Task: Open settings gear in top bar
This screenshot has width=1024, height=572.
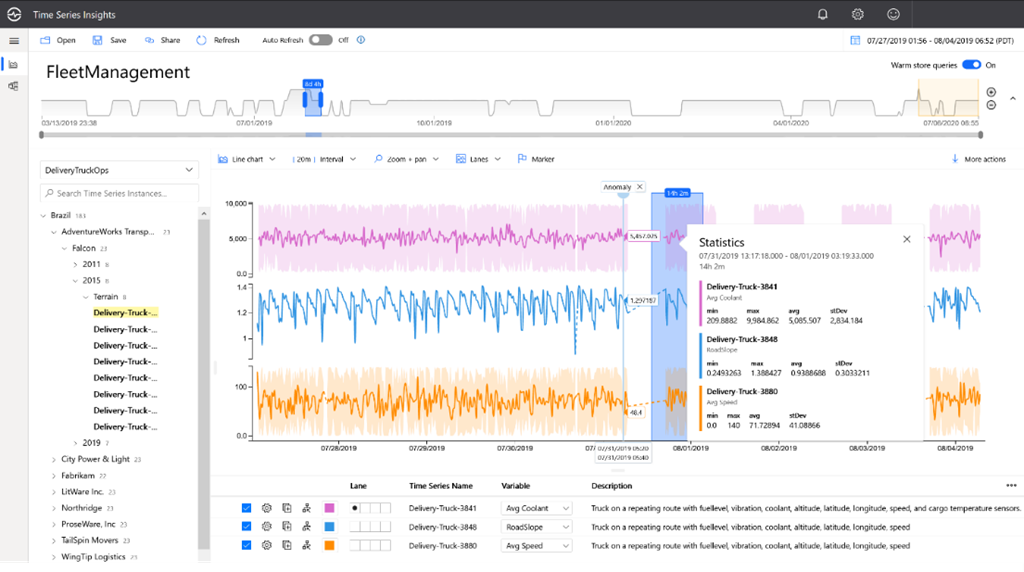Action: click(857, 14)
